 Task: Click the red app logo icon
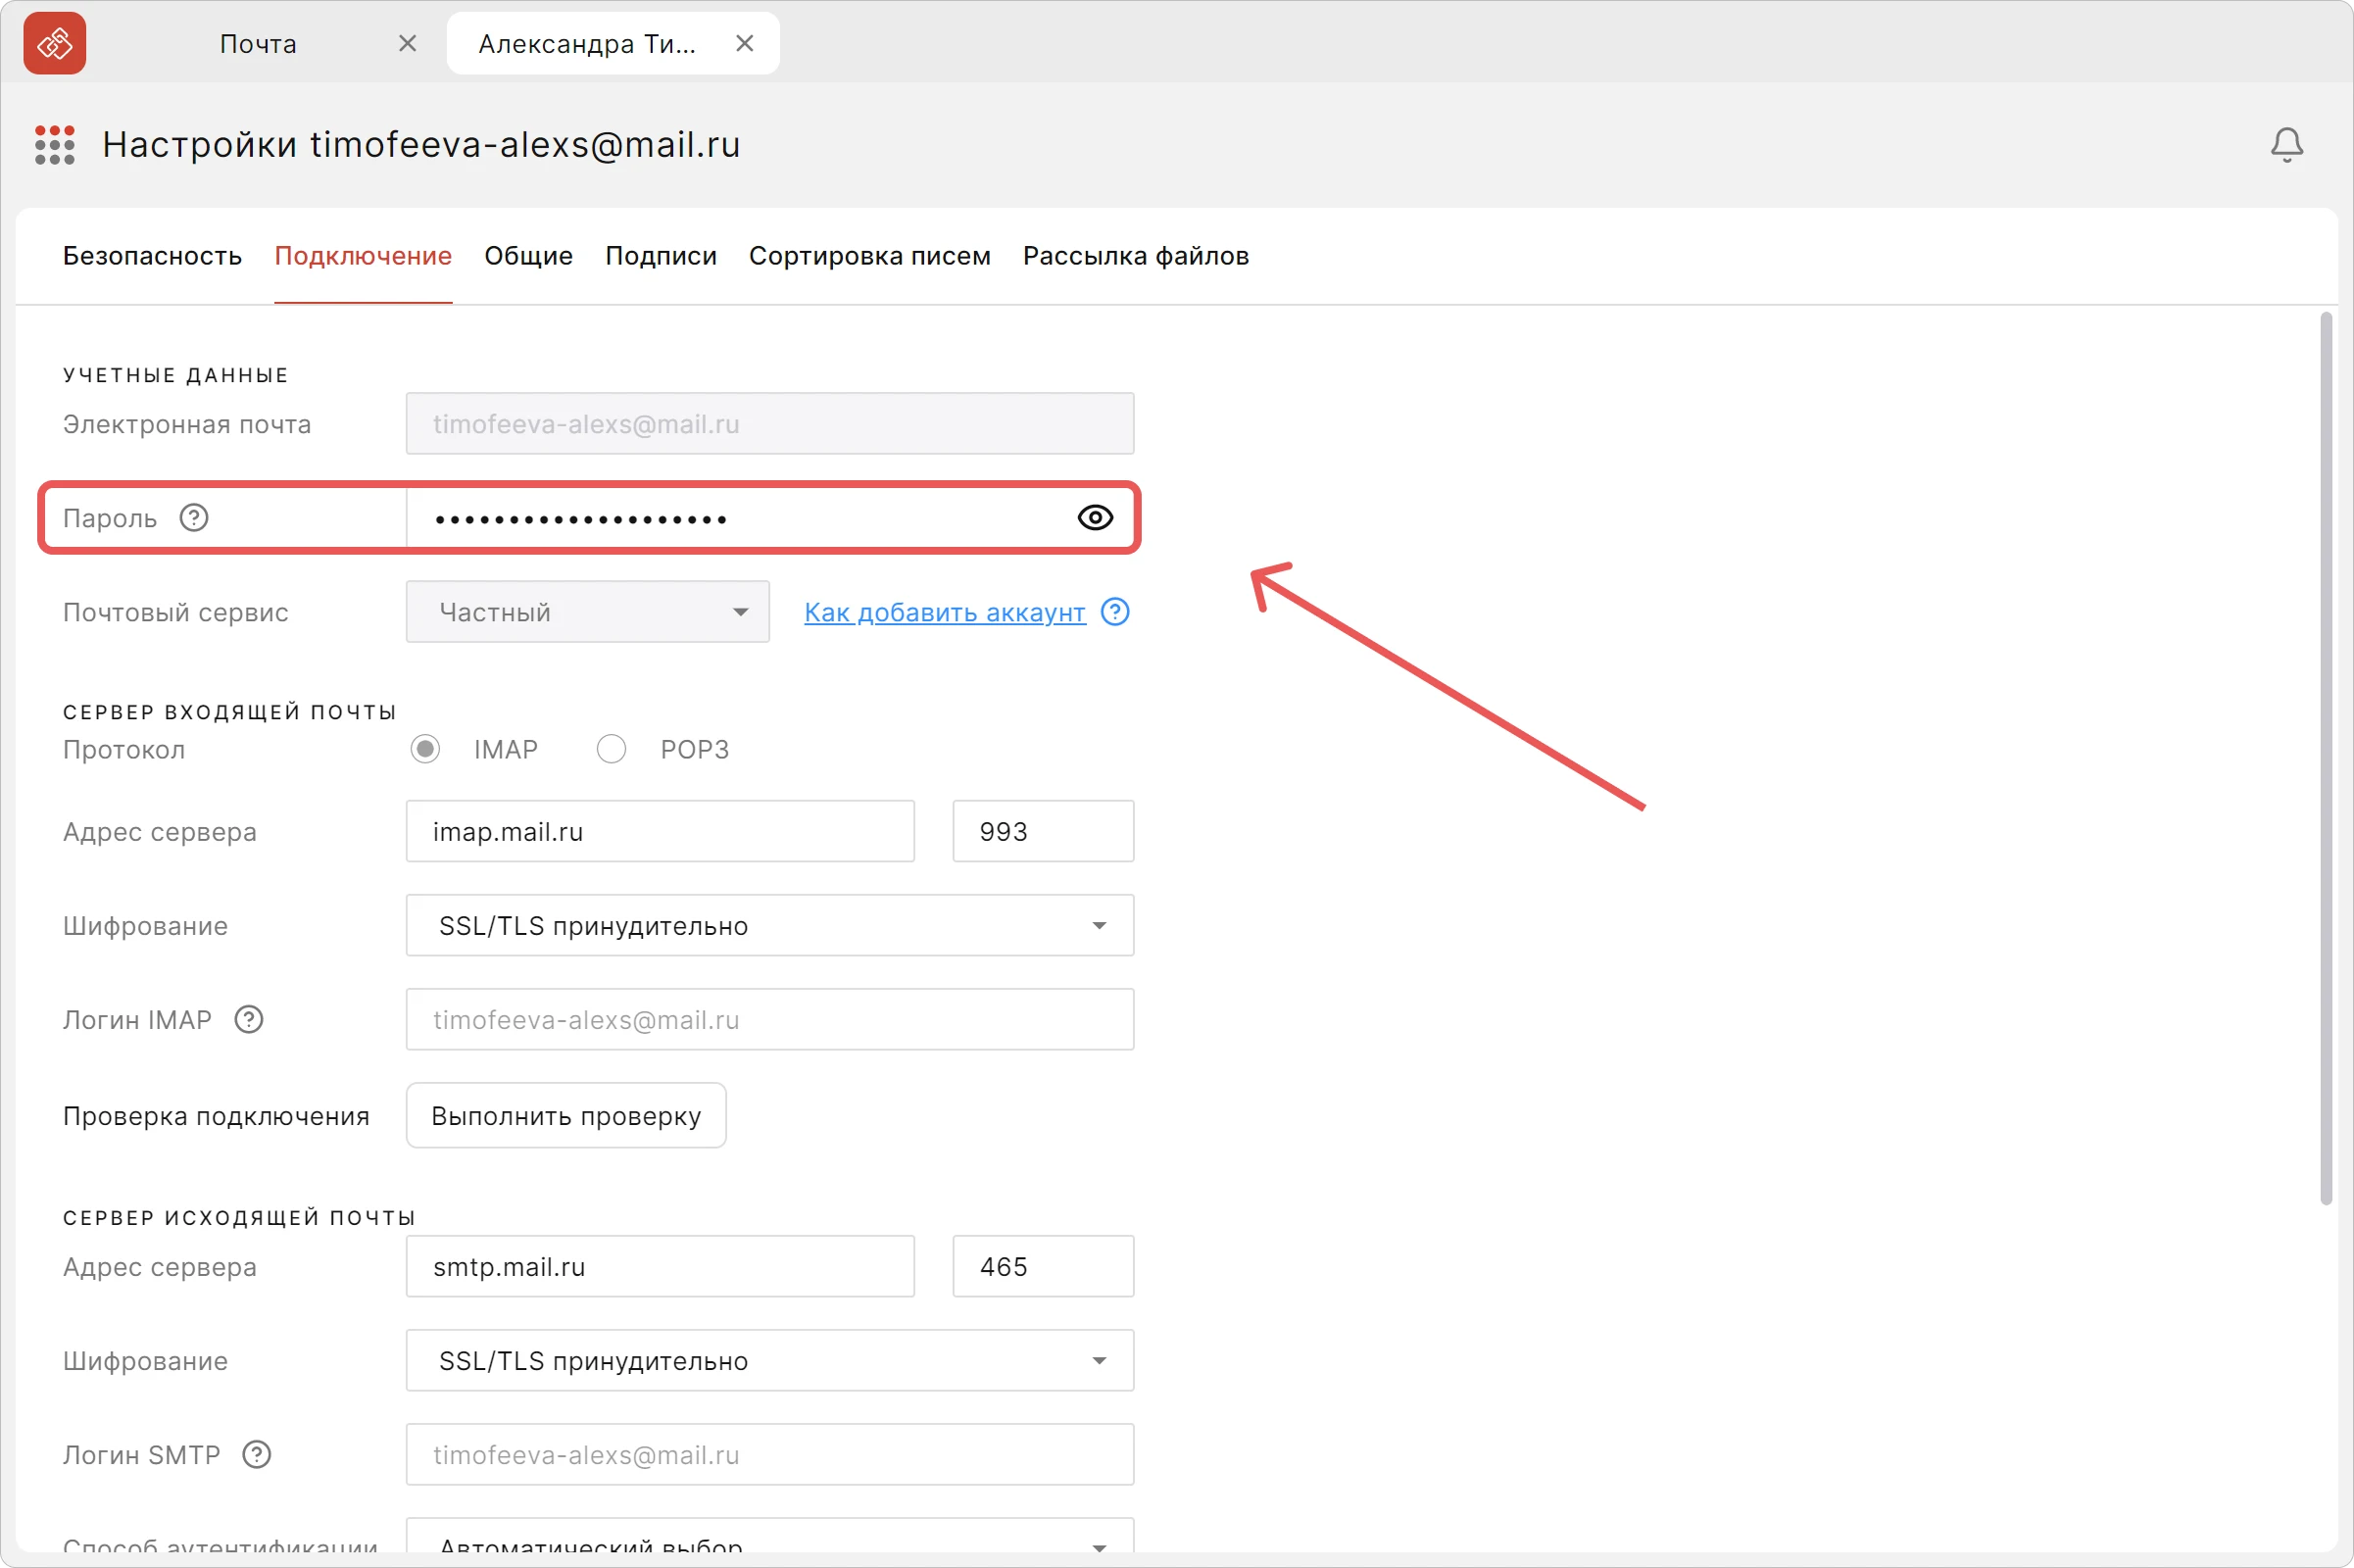pyautogui.click(x=55, y=43)
